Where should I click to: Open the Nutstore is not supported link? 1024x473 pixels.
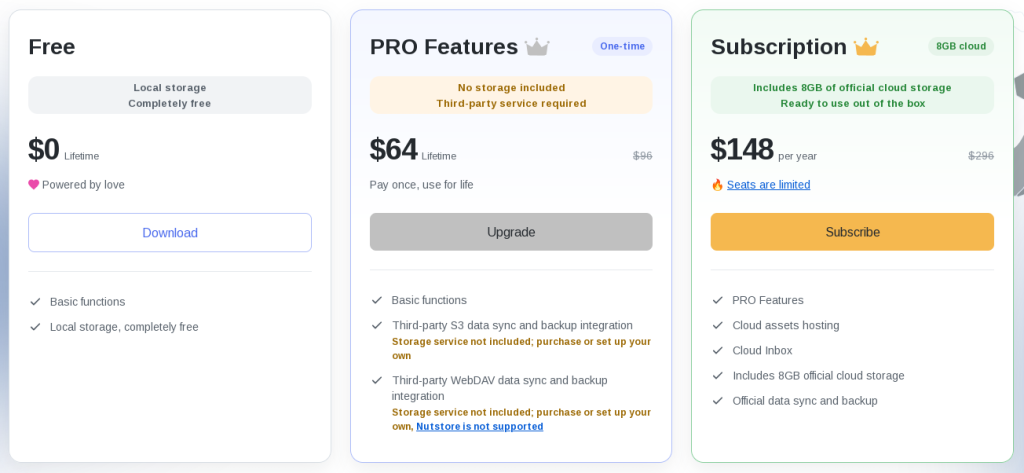pos(480,427)
